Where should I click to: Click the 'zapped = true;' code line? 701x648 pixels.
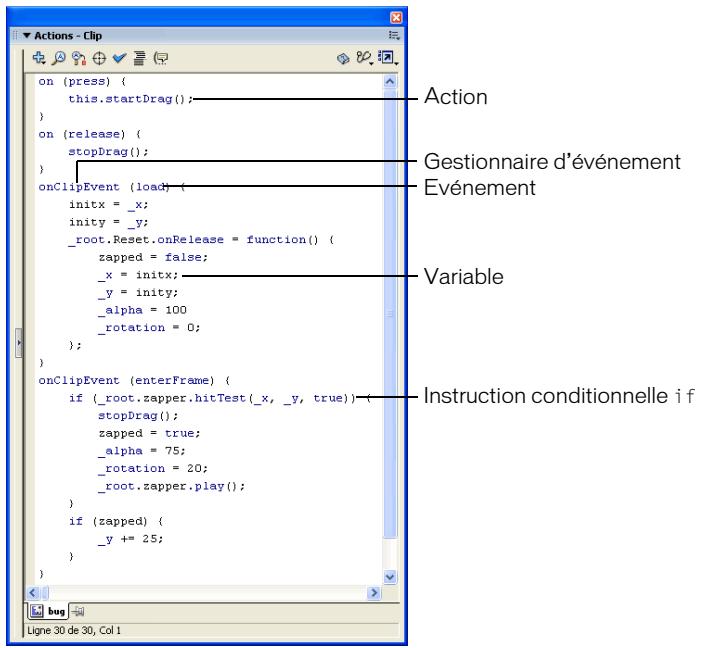(149, 433)
